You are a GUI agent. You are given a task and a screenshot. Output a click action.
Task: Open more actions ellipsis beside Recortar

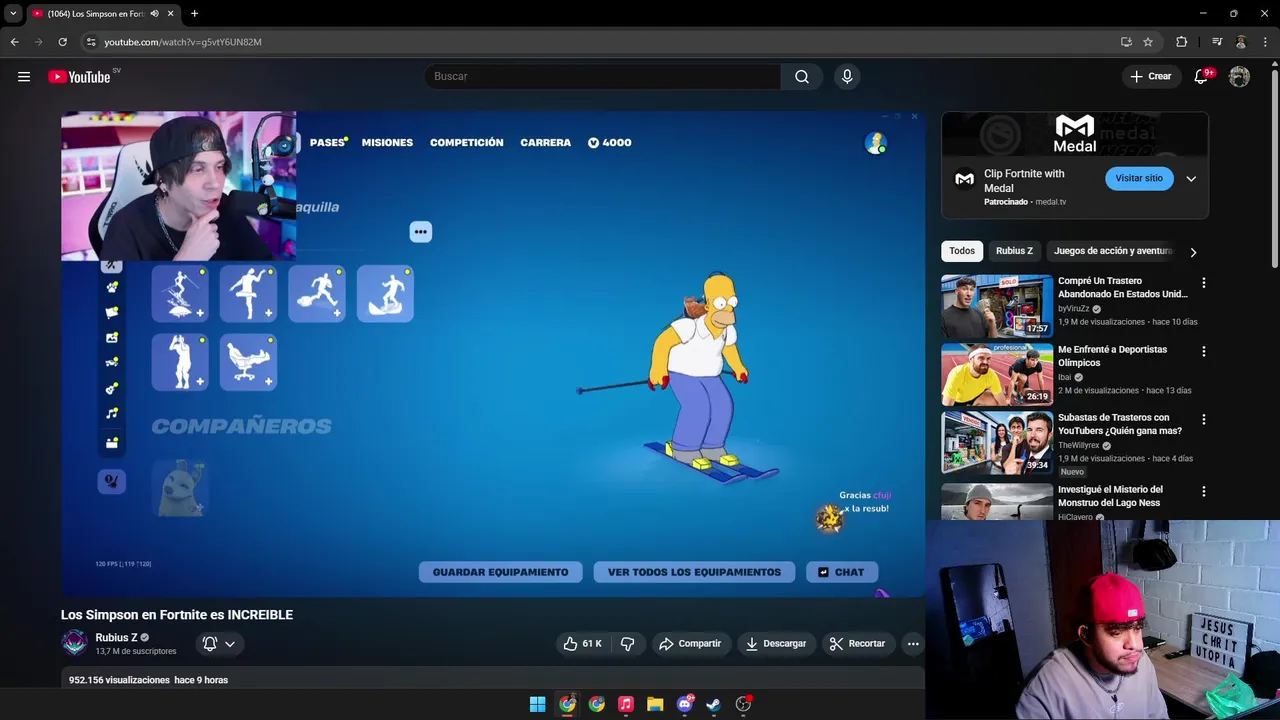[913, 644]
